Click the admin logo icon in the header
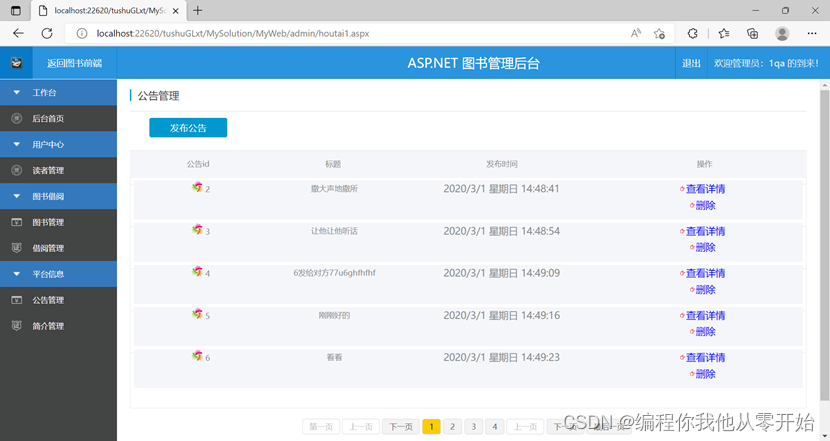The image size is (830, 441). tap(16, 63)
